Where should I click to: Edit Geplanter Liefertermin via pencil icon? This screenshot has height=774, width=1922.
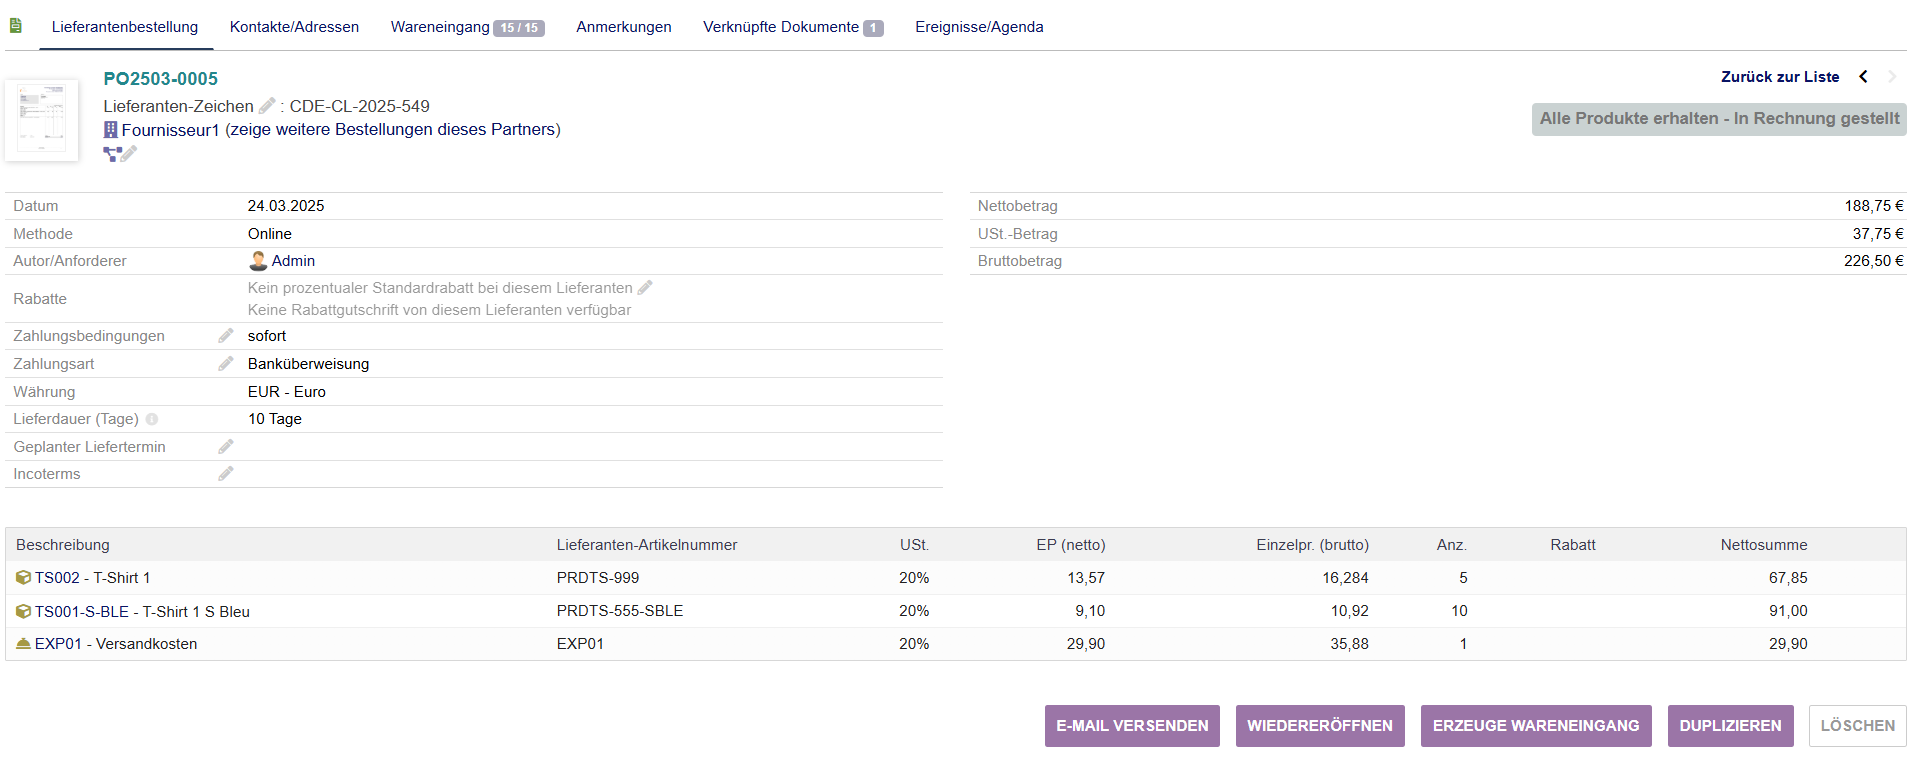point(226,447)
